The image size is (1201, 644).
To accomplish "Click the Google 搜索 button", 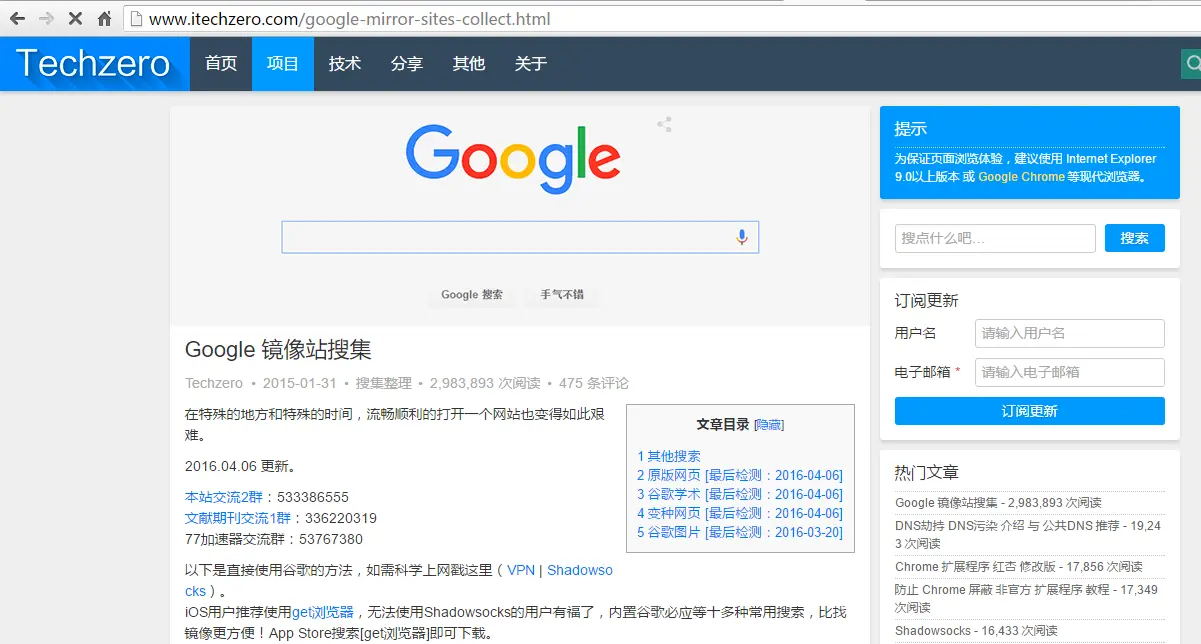I will pyautogui.click(x=472, y=295).
